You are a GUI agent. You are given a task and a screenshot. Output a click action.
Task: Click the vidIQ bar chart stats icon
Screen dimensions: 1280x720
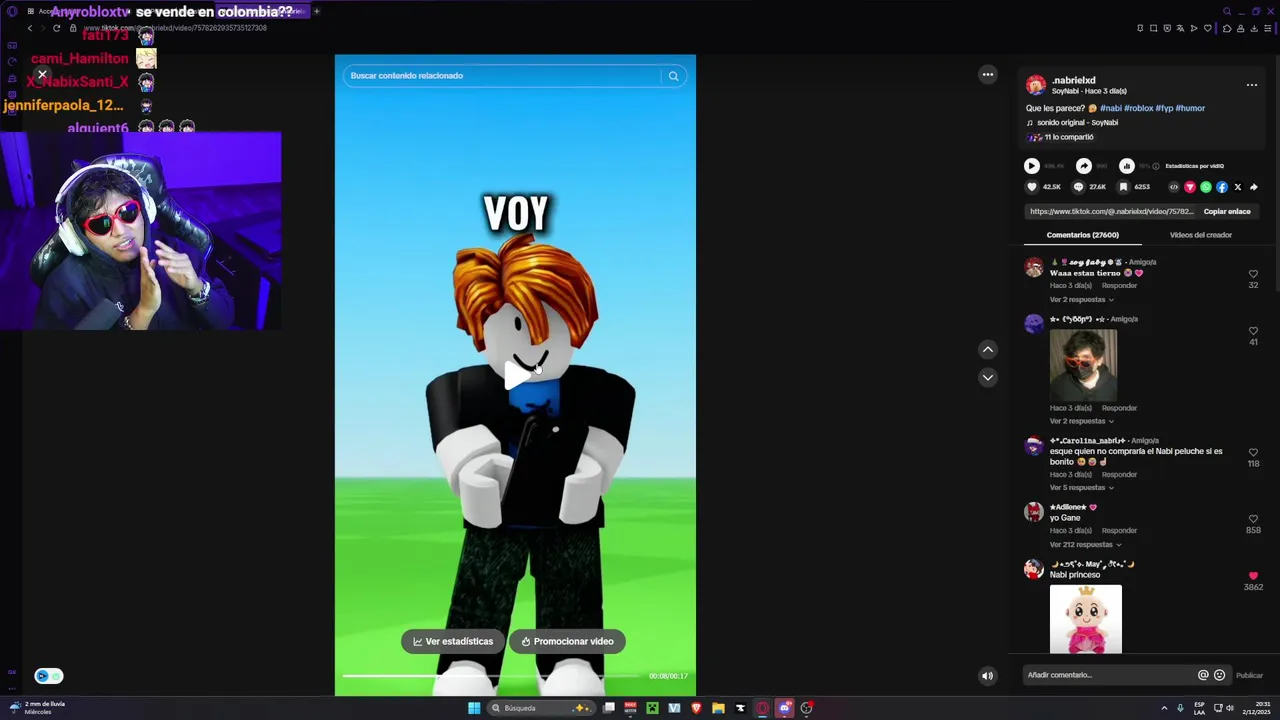click(1127, 166)
